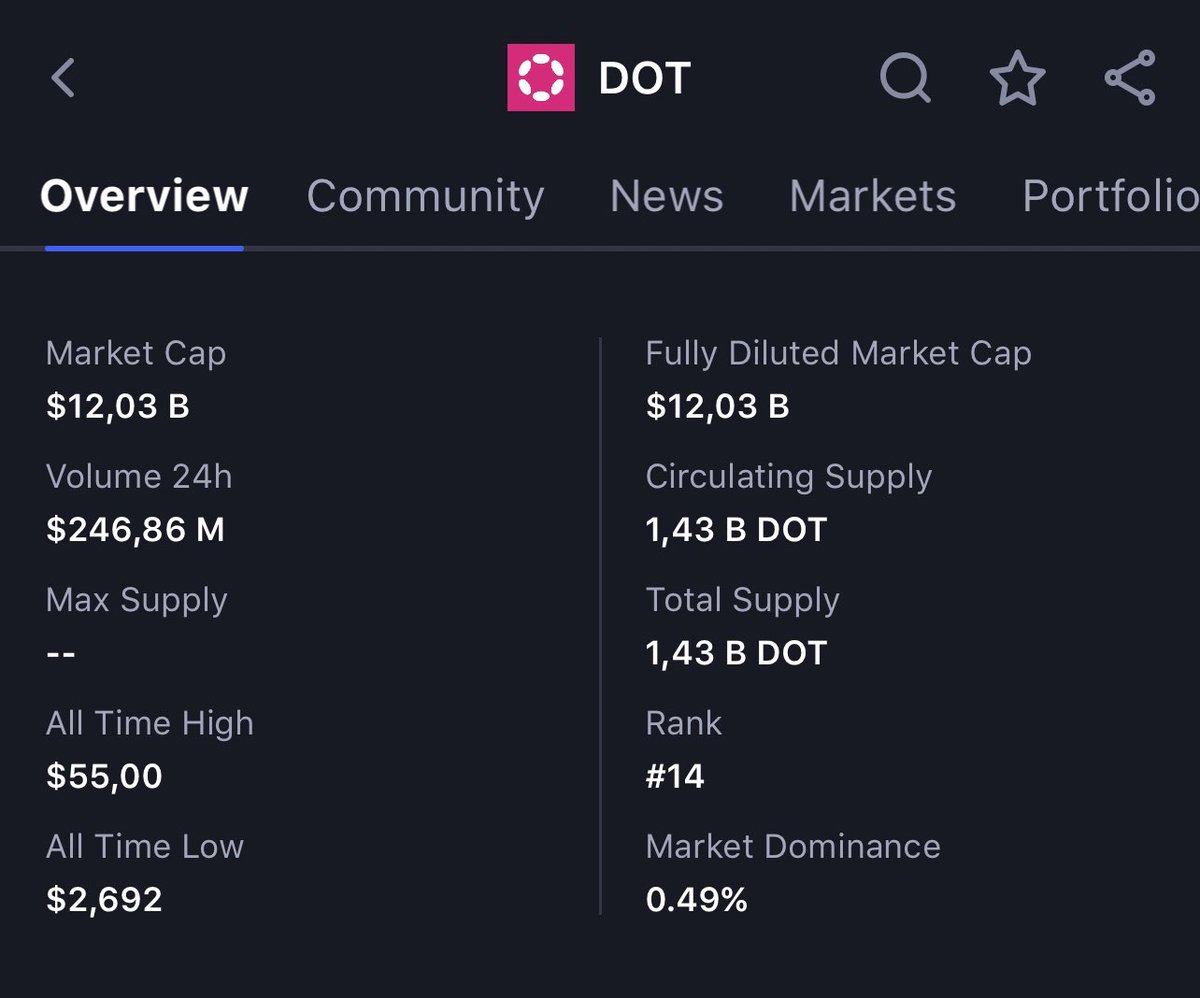Tap the share icon
This screenshot has height=998, width=1200.
(x=1130, y=78)
